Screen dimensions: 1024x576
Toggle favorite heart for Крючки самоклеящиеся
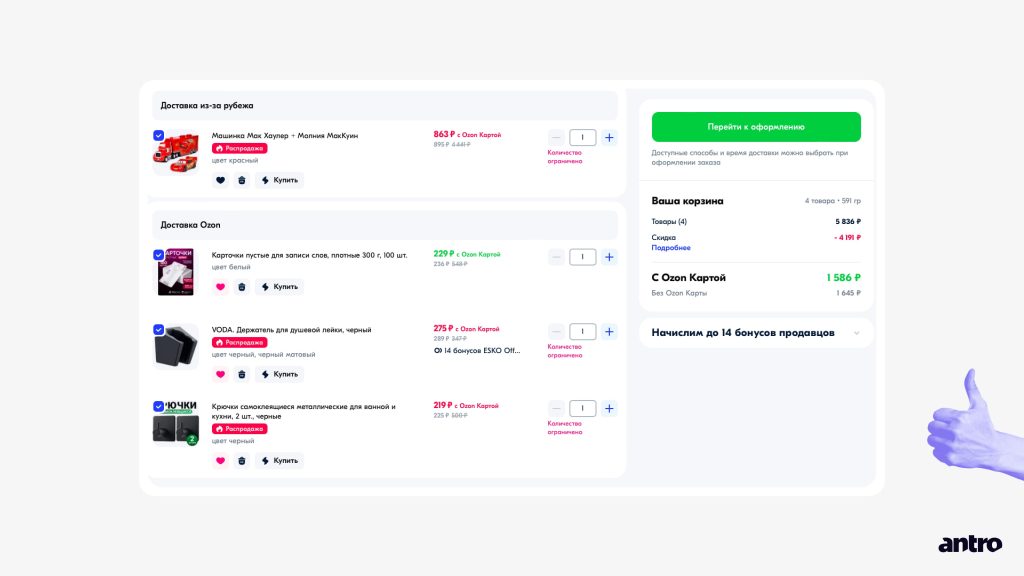click(220, 460)
